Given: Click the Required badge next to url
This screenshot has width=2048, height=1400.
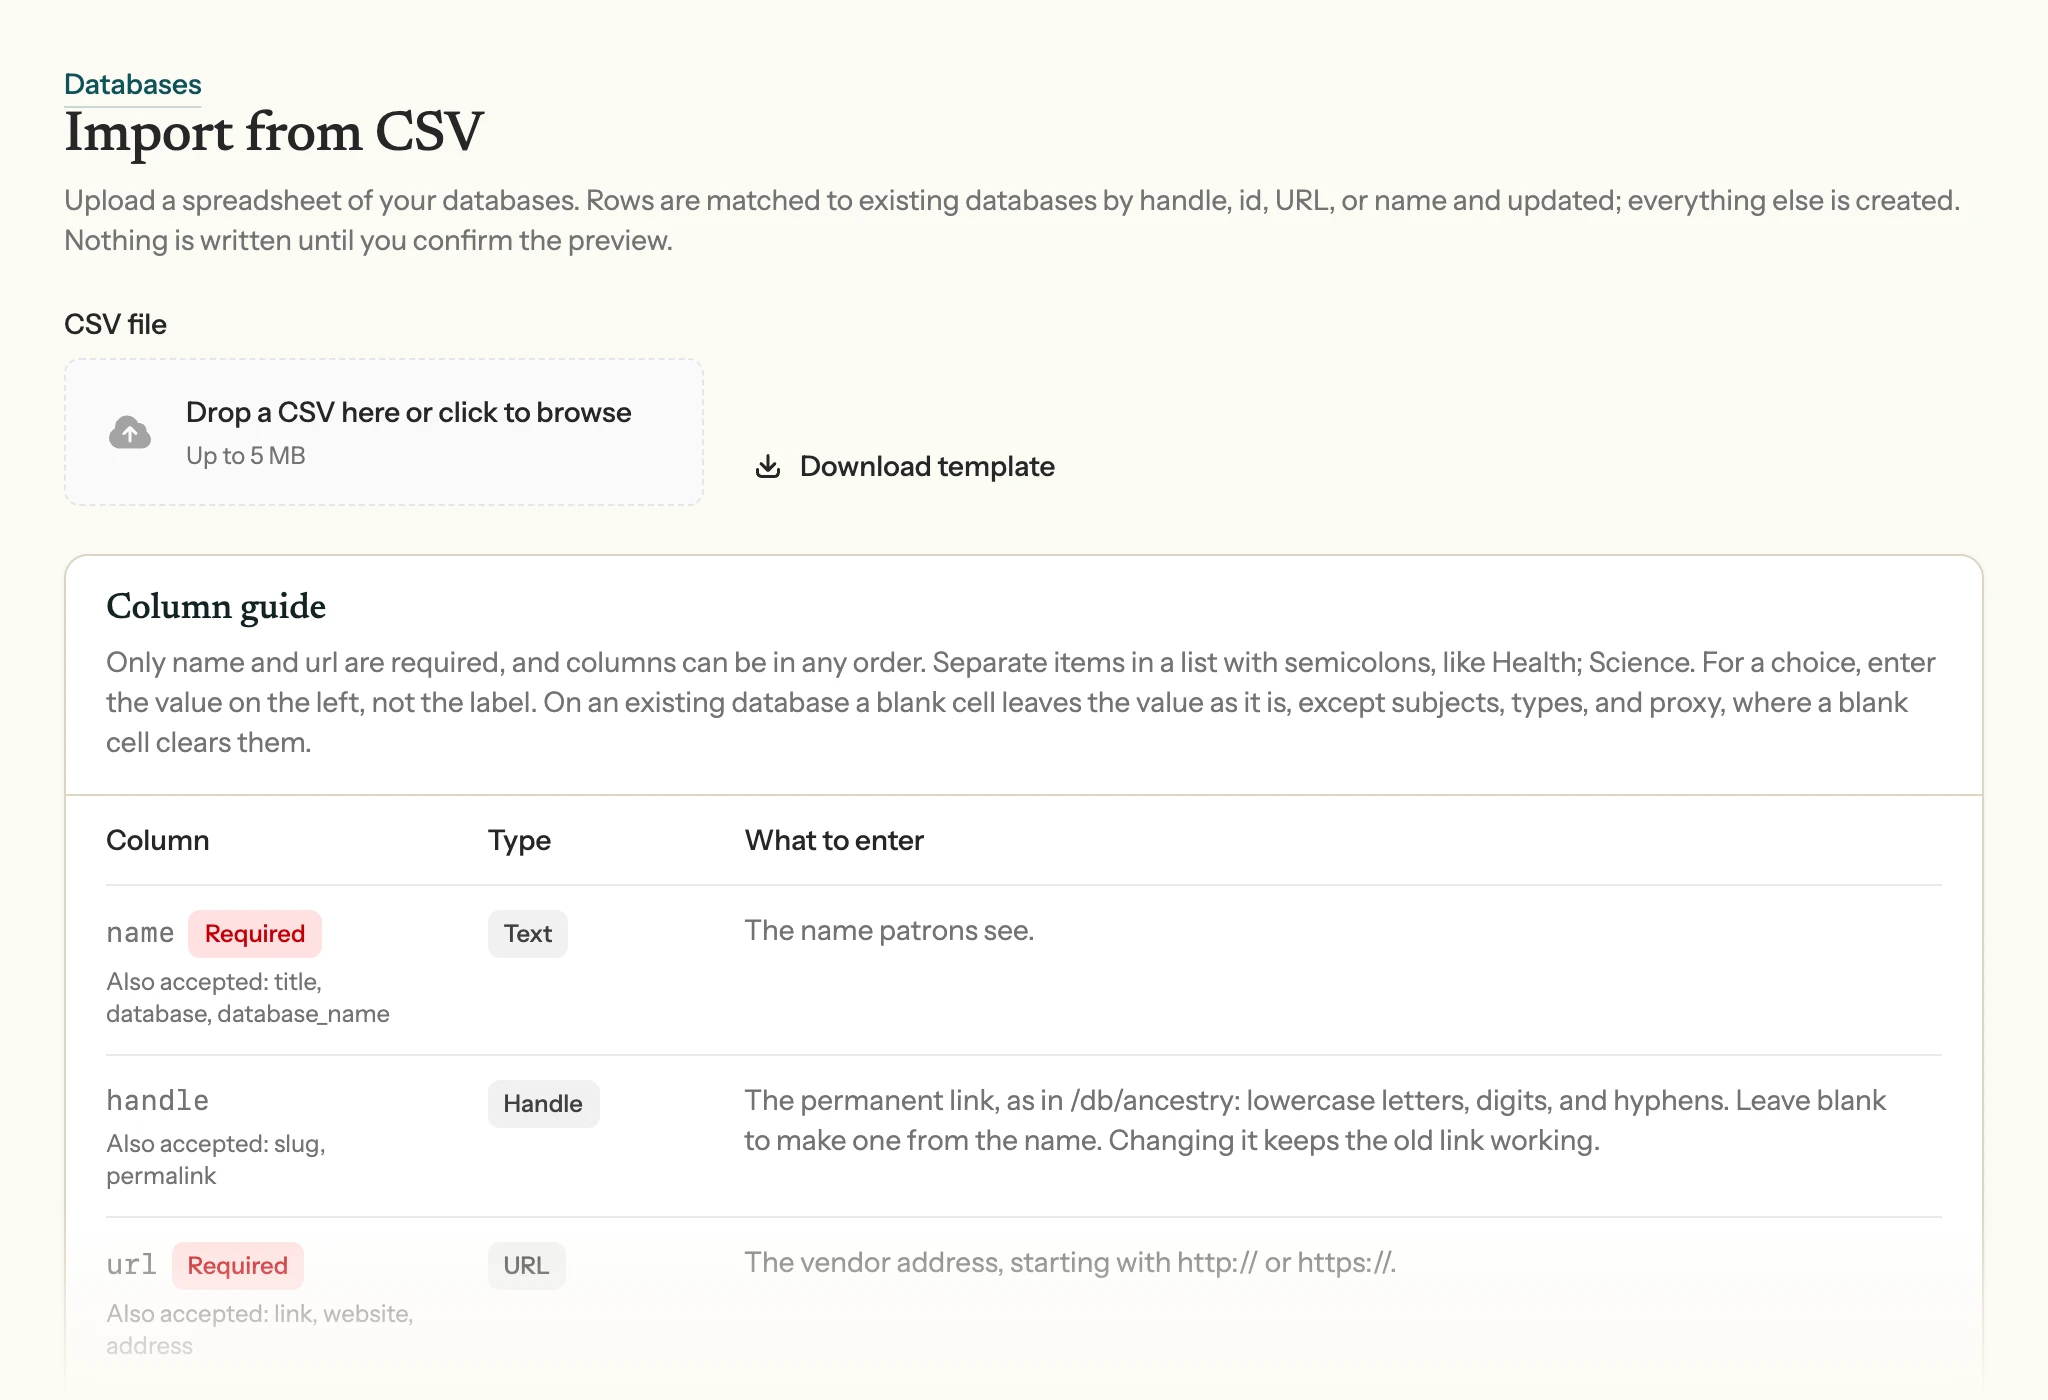Looking at the screenshot, I should (x=238, y=1265).
